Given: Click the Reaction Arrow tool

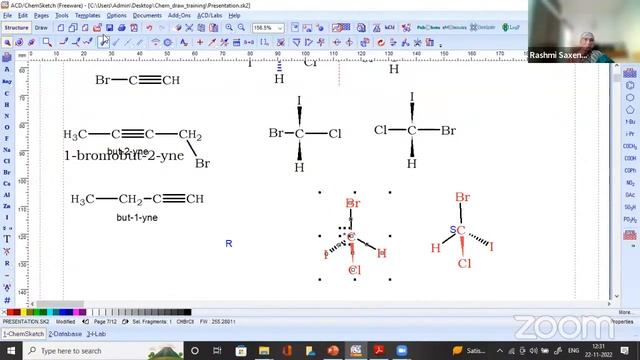Looking at the screenshot, I should (212, 42).
